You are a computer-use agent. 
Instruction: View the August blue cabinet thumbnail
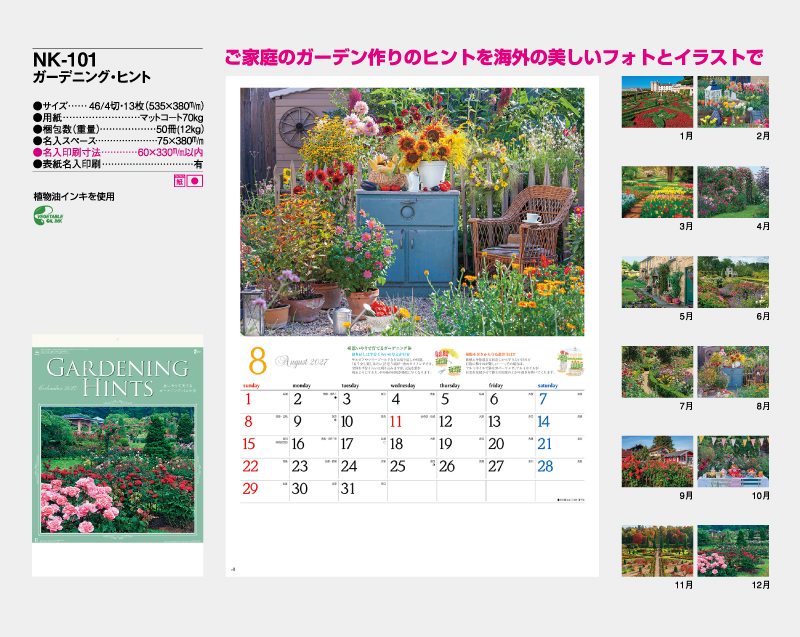click(x=733, y=372)
